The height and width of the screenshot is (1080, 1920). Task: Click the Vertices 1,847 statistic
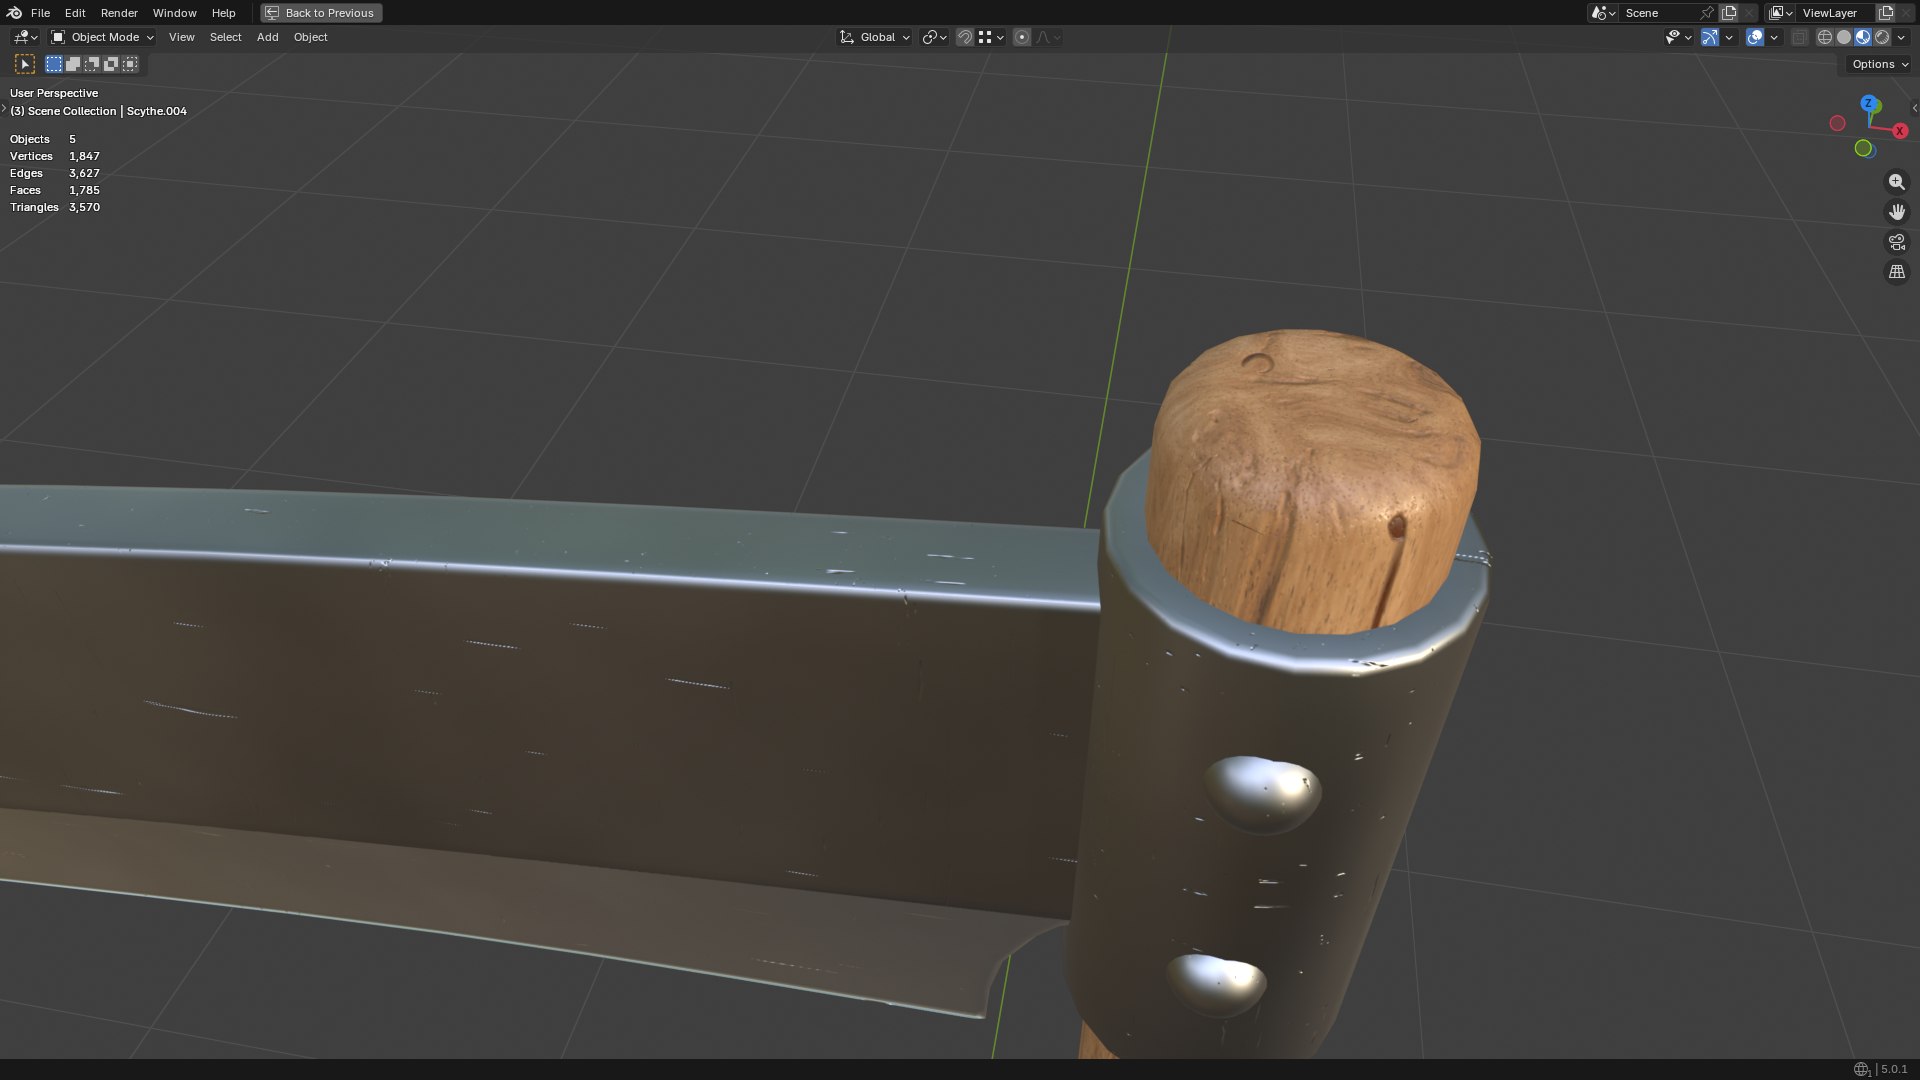(x=55, y=156)
